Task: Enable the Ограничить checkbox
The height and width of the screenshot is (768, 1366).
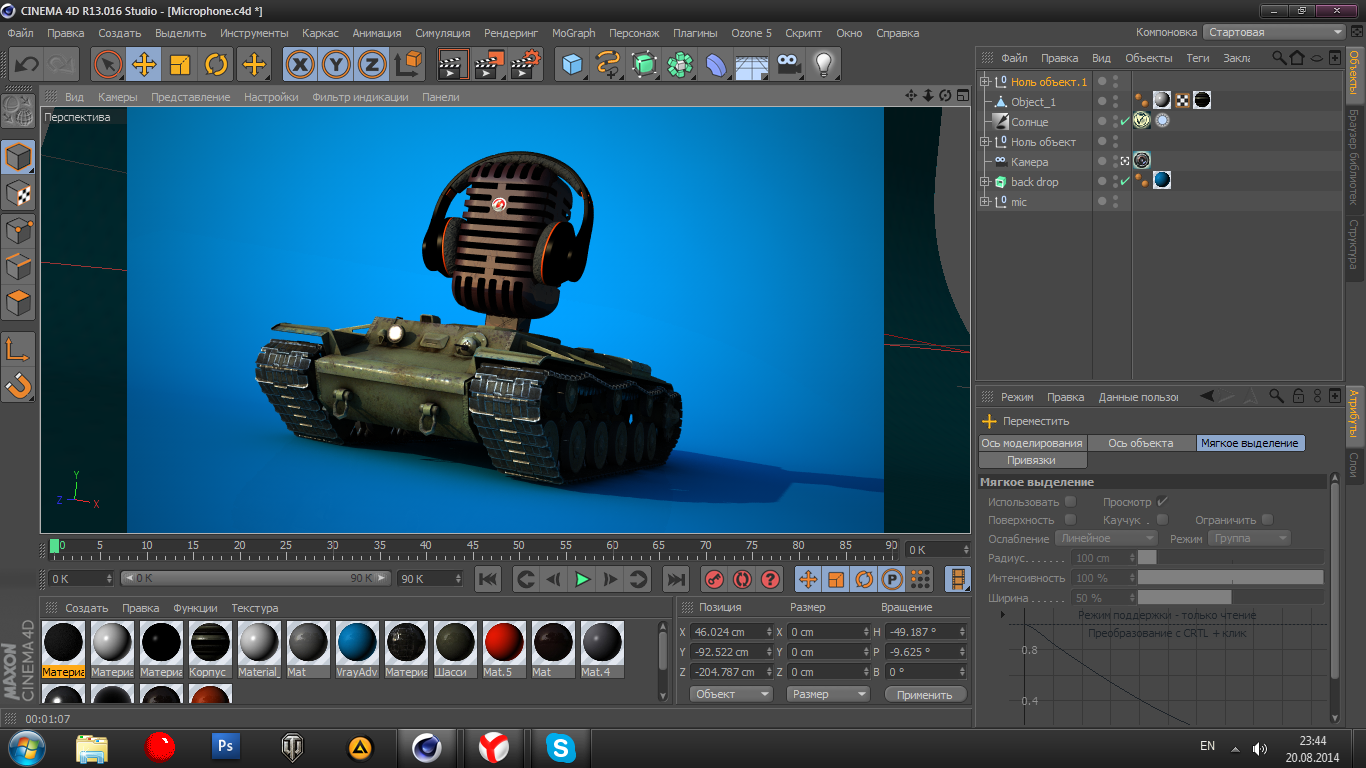Action: (x=1267, y=520)
